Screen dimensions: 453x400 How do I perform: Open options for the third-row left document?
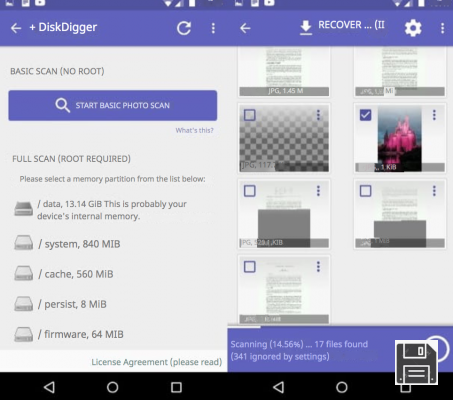click(318, 191)
